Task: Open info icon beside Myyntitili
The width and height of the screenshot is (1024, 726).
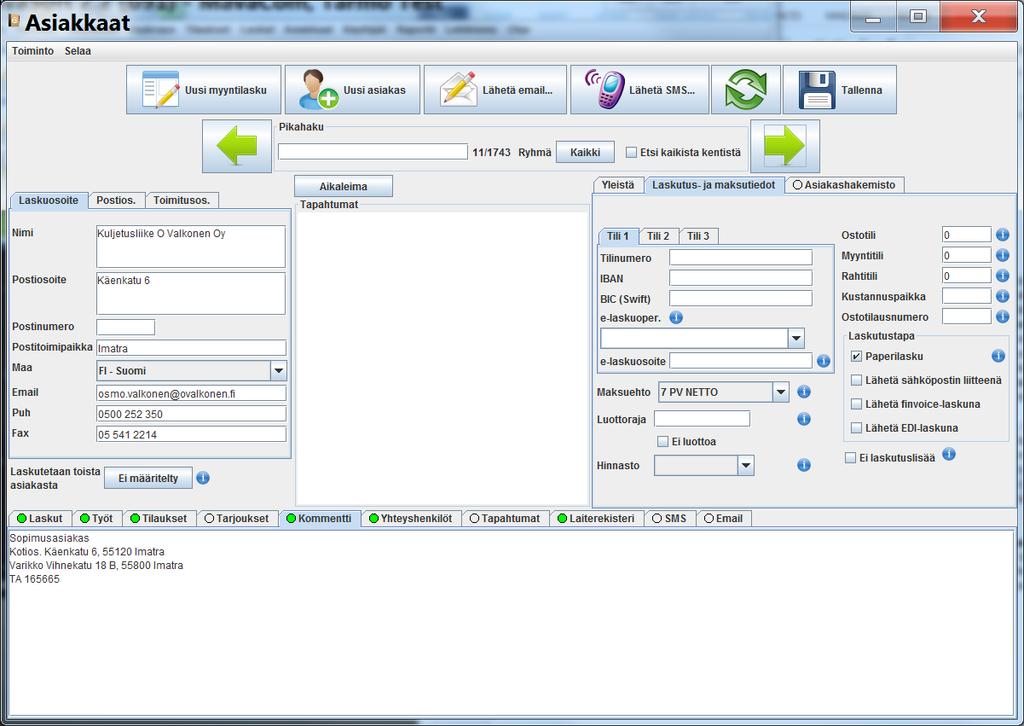Action: [1002, 255]
